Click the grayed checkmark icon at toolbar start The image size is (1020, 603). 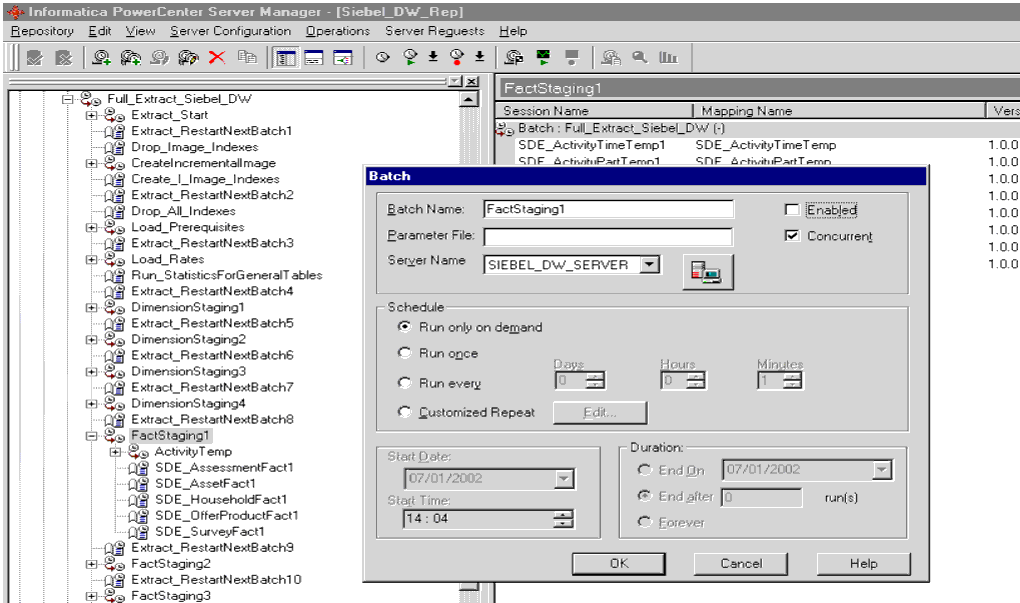click(x=34, y=58)
